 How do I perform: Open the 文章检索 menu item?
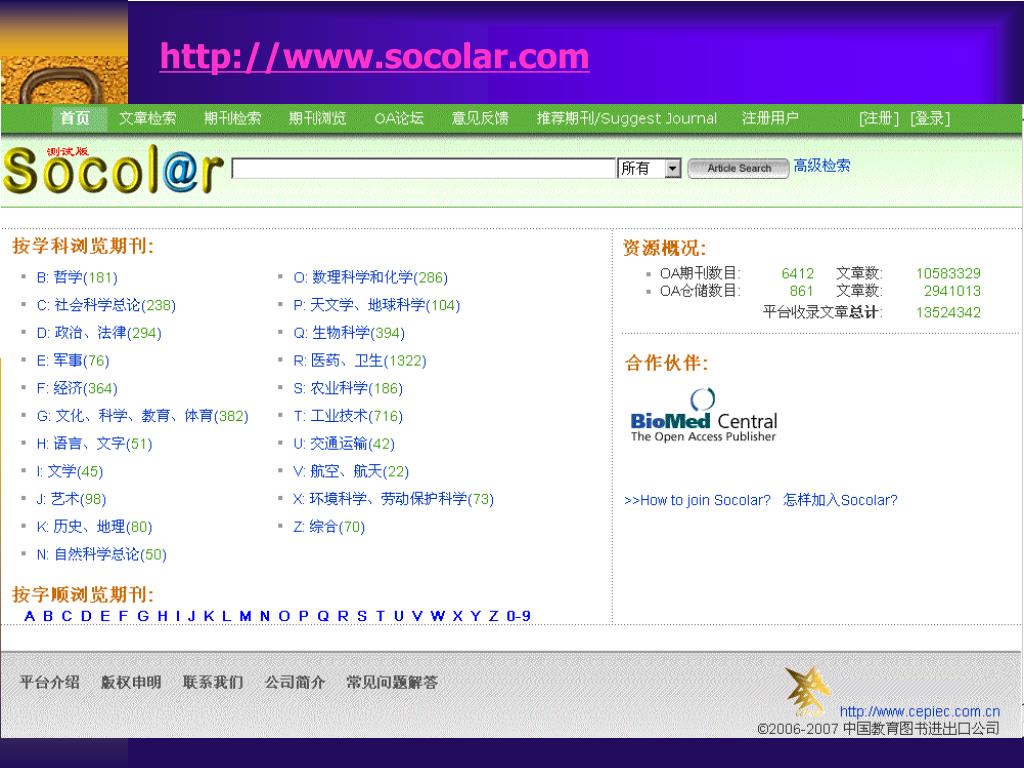(148, 118)
